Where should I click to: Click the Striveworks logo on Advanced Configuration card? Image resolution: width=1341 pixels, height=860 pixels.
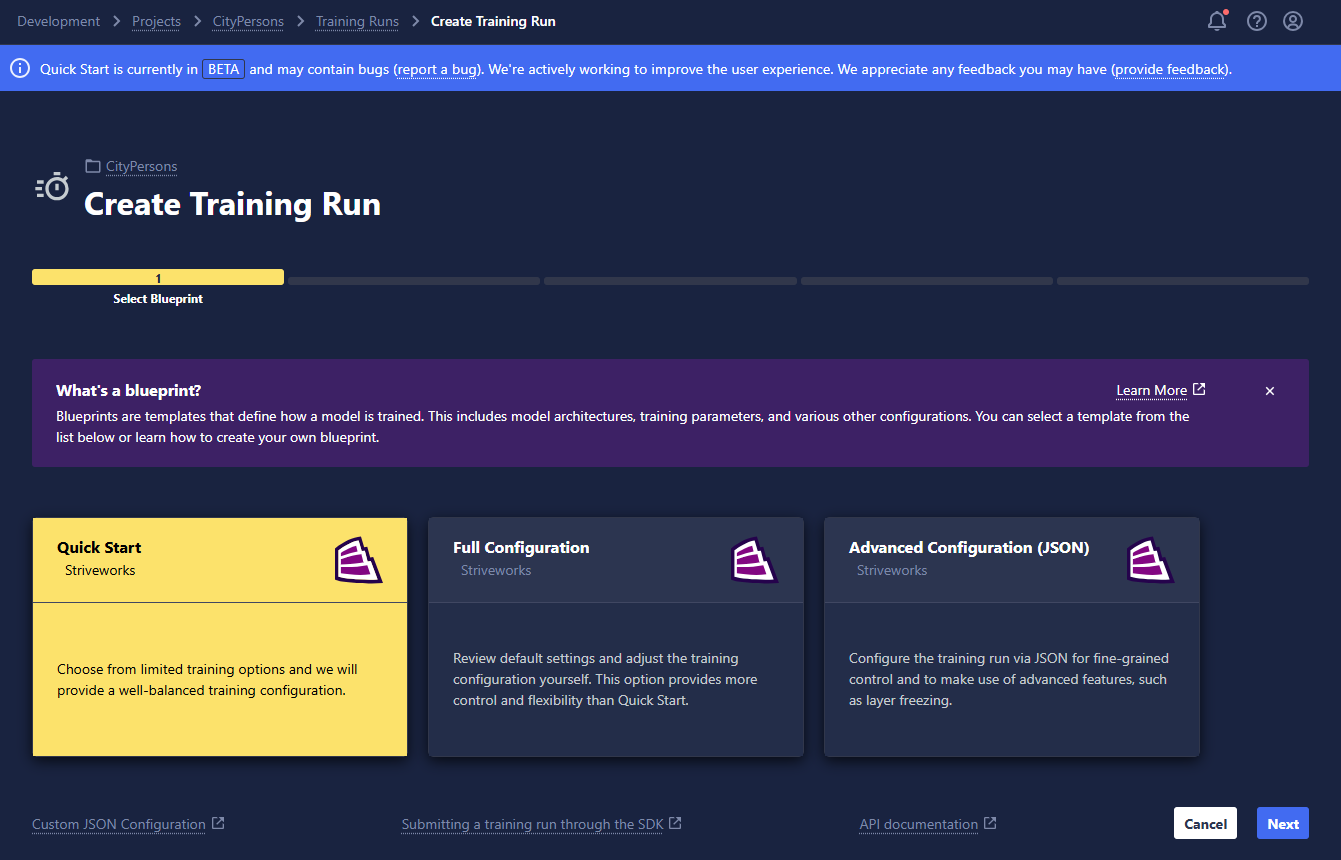click(1150, 560)
